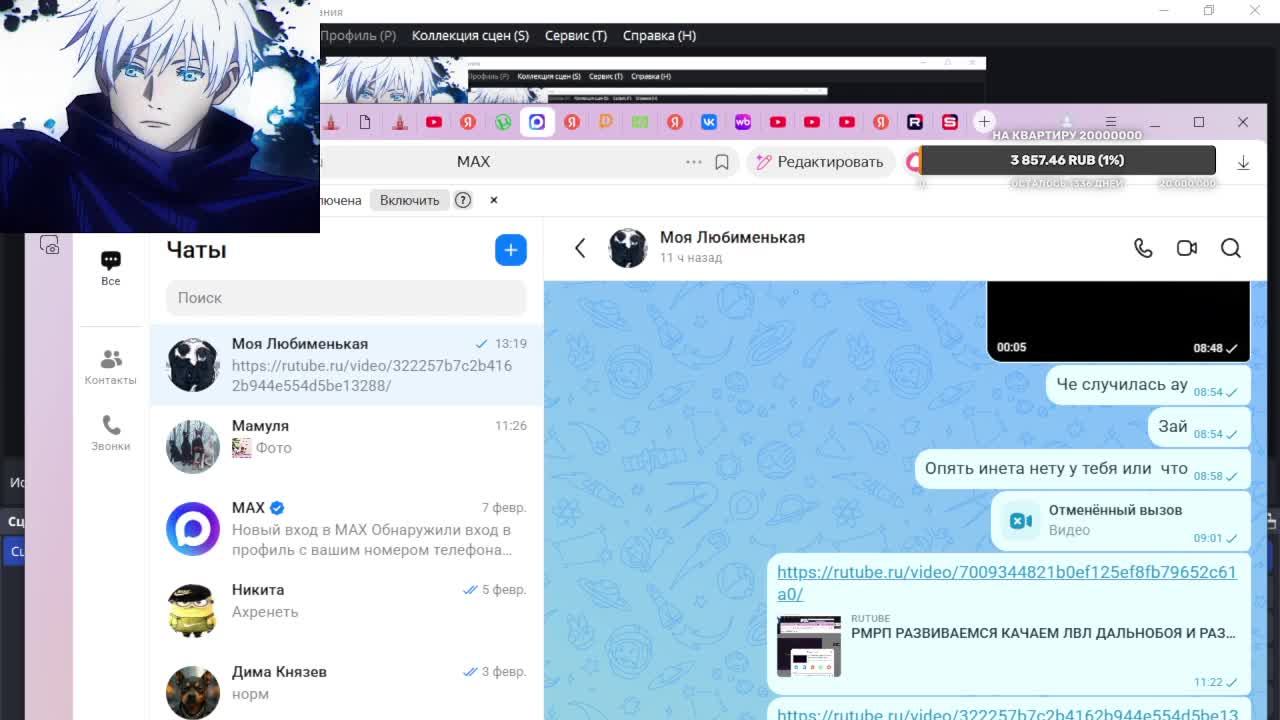Click the donation goal bar 3 857.46 RUB
This screenshot has height=720, width=1280.
click(1067, 160)
